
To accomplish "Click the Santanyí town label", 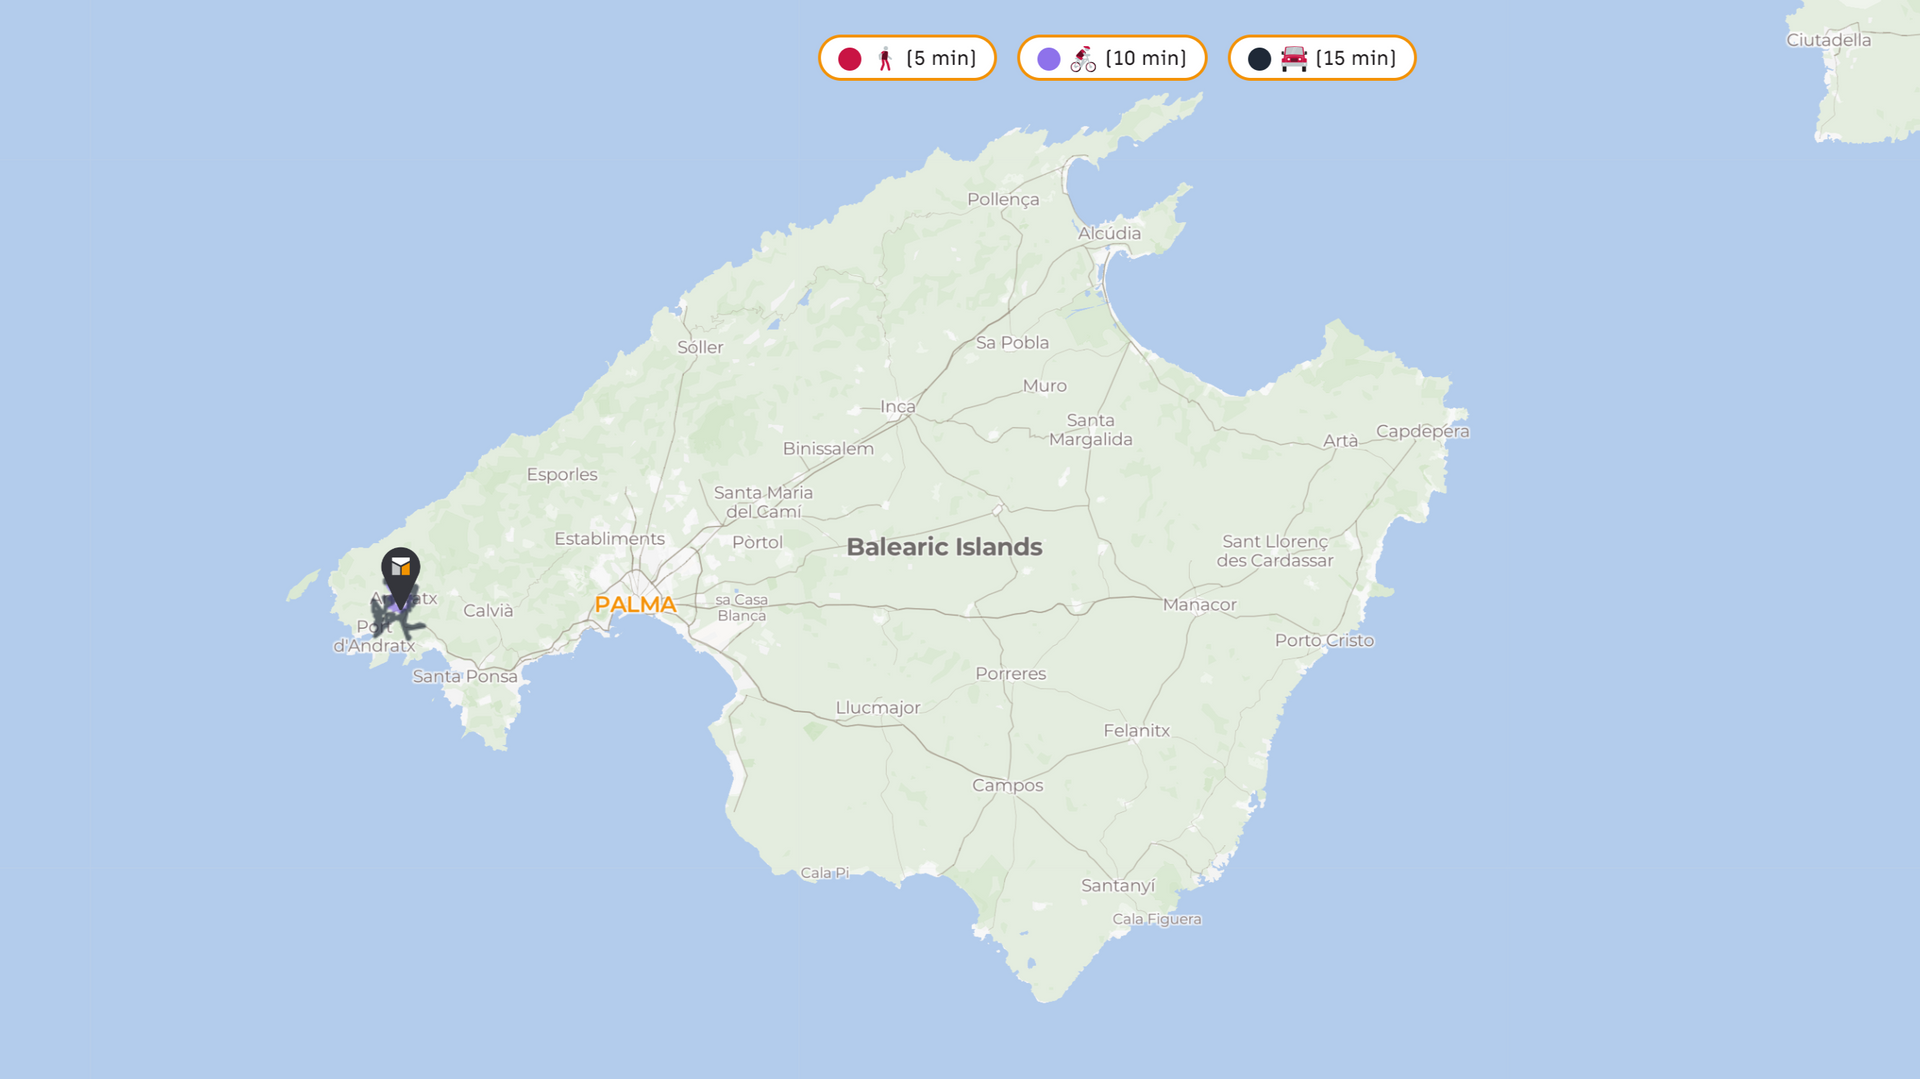I will (1118, 886).
